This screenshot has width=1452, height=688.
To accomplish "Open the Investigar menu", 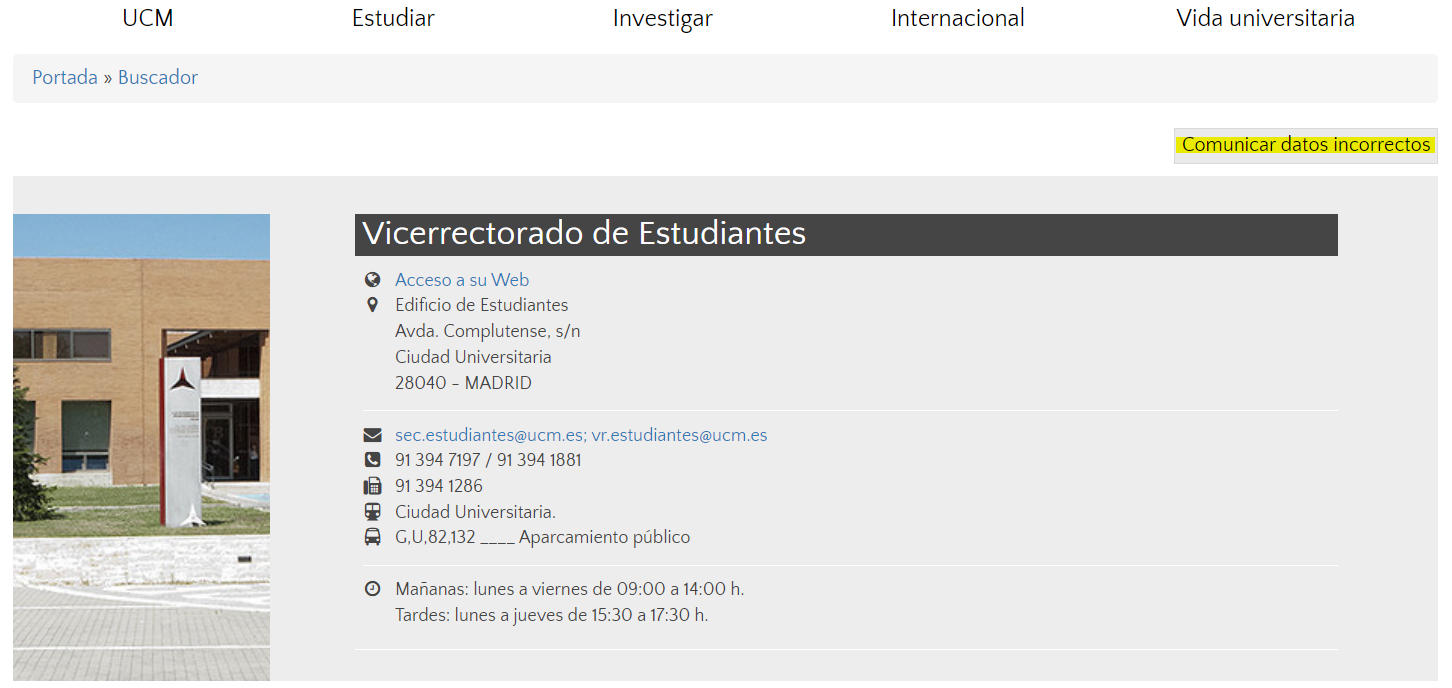I will pyautogui.click(x=663, y=19).
